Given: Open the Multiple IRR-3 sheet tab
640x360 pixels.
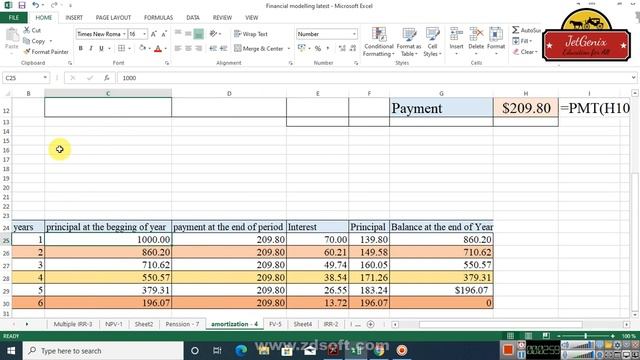Looking at the screenshot, I should point(73,324).
